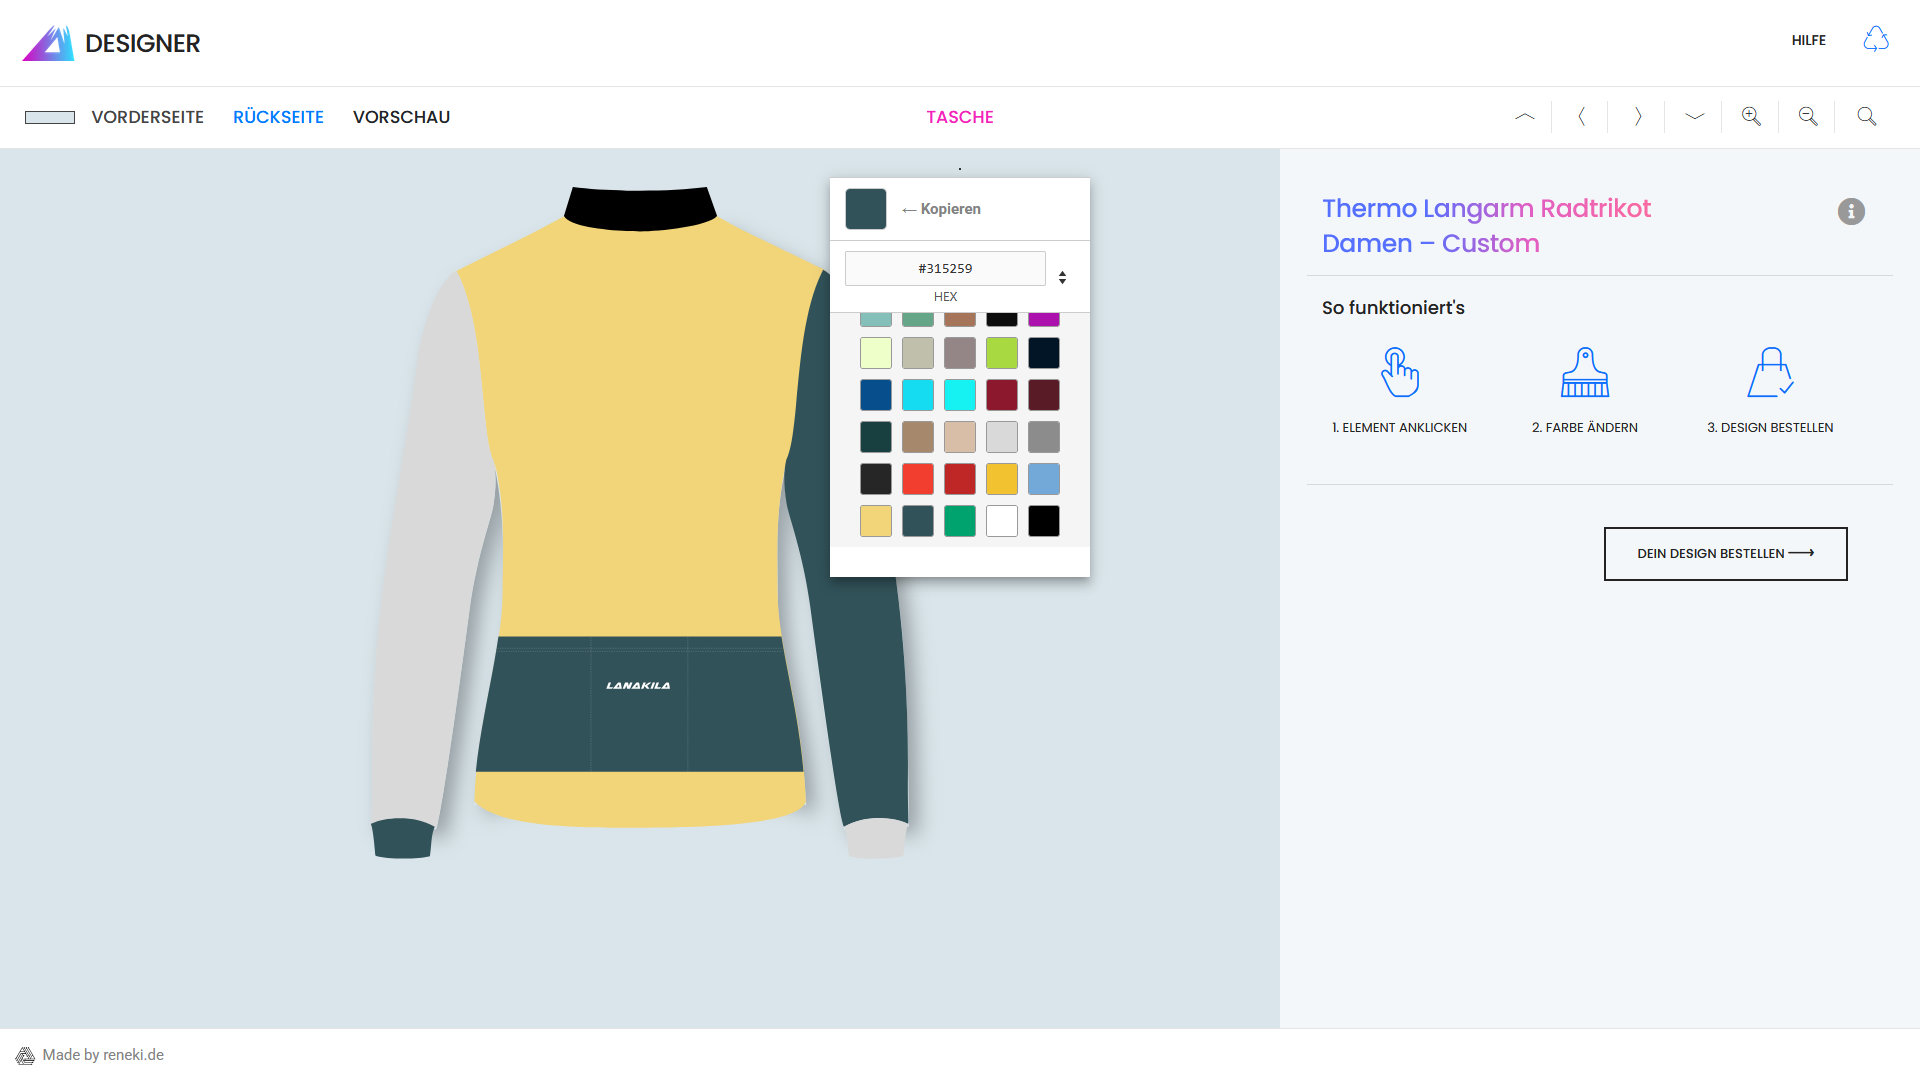Image resolution: width=1920 pixels, height=1080 pixels.
Task: Pick the green color swatch
Action: (959, 521)
